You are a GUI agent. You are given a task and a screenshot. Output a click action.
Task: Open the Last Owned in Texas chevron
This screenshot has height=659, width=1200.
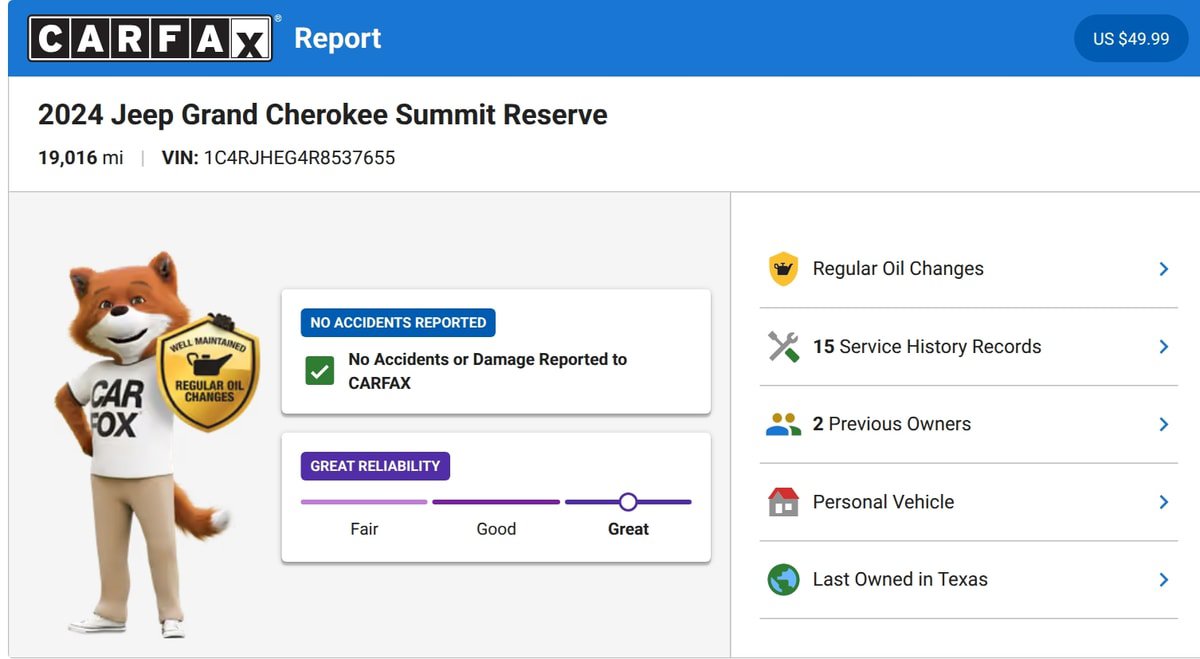point(1163,579)
